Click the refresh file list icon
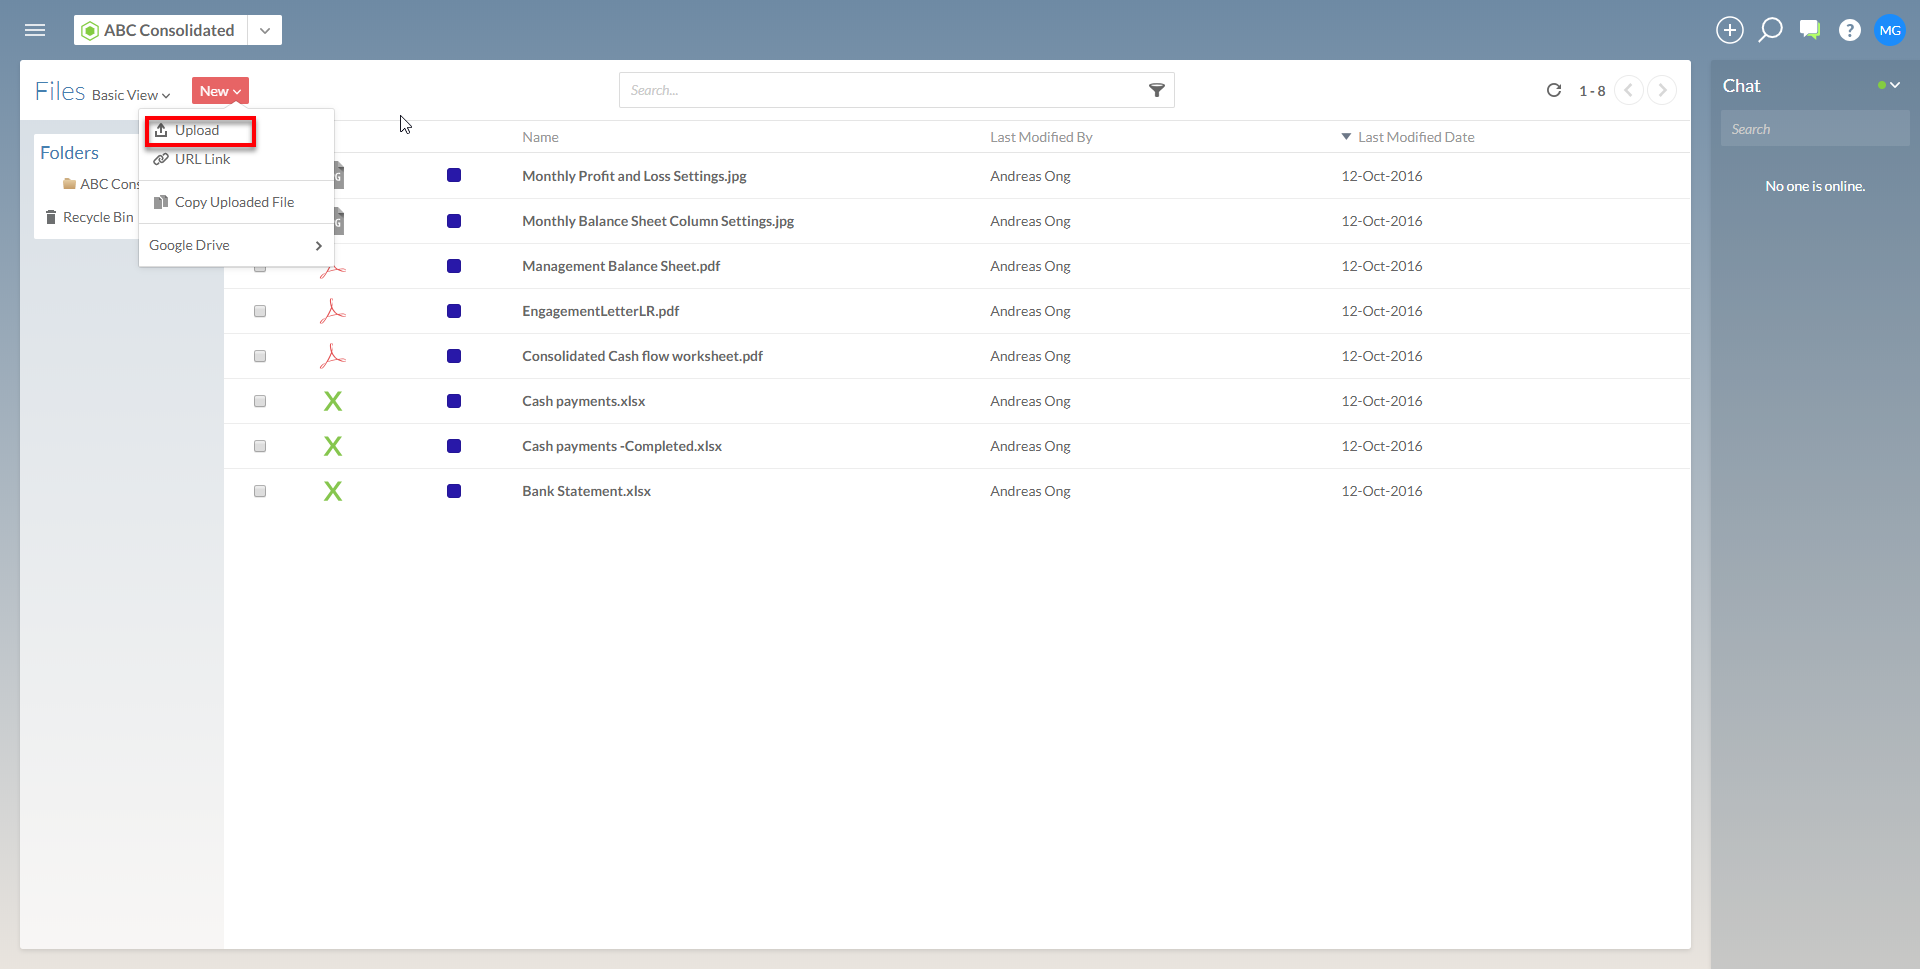Viewport: 1920px width, 969px height. [1554, 90]
